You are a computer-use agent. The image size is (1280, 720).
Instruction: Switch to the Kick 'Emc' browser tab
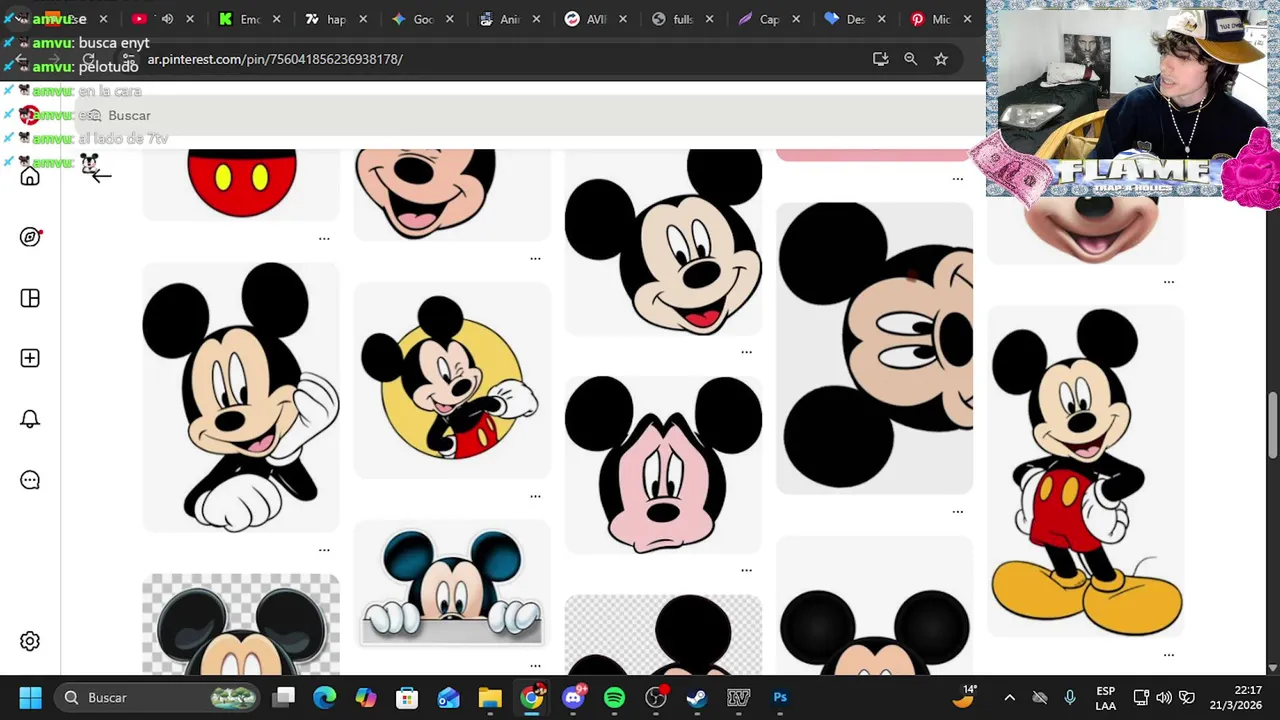tap(240, 19)
